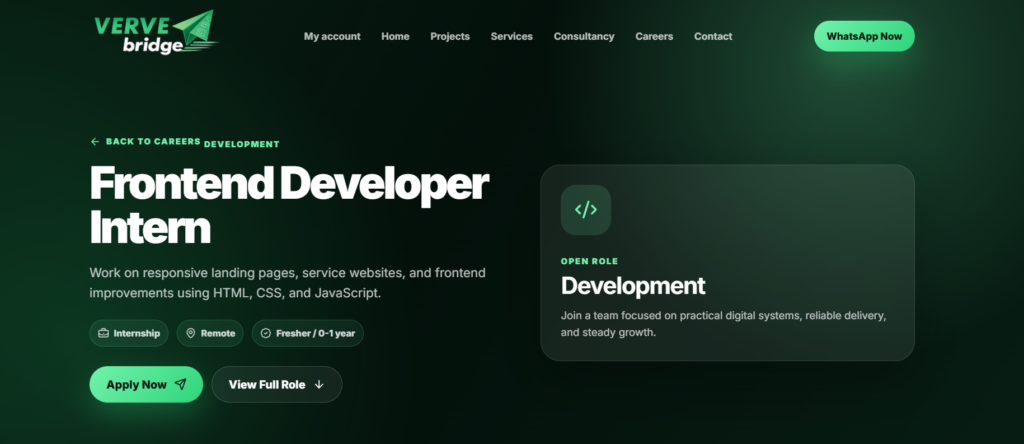Click the Verve Bridge logo
1024x444 pixels.
point(156,32)
